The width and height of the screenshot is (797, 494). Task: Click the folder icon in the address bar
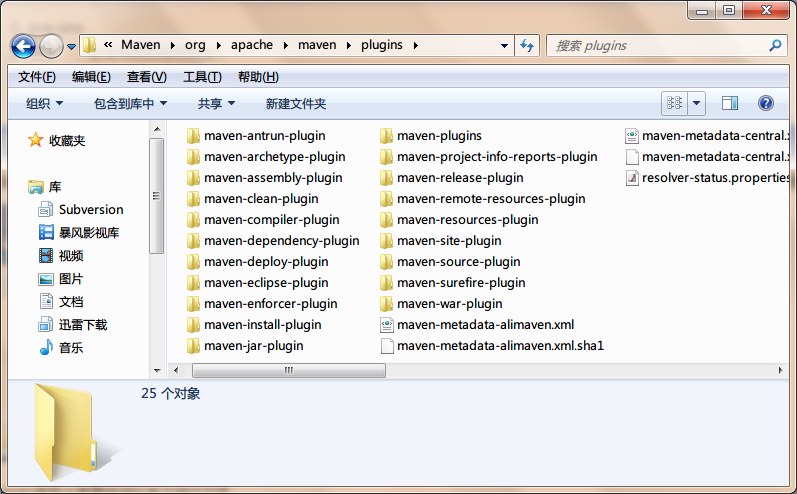click(x=89, y=45)
